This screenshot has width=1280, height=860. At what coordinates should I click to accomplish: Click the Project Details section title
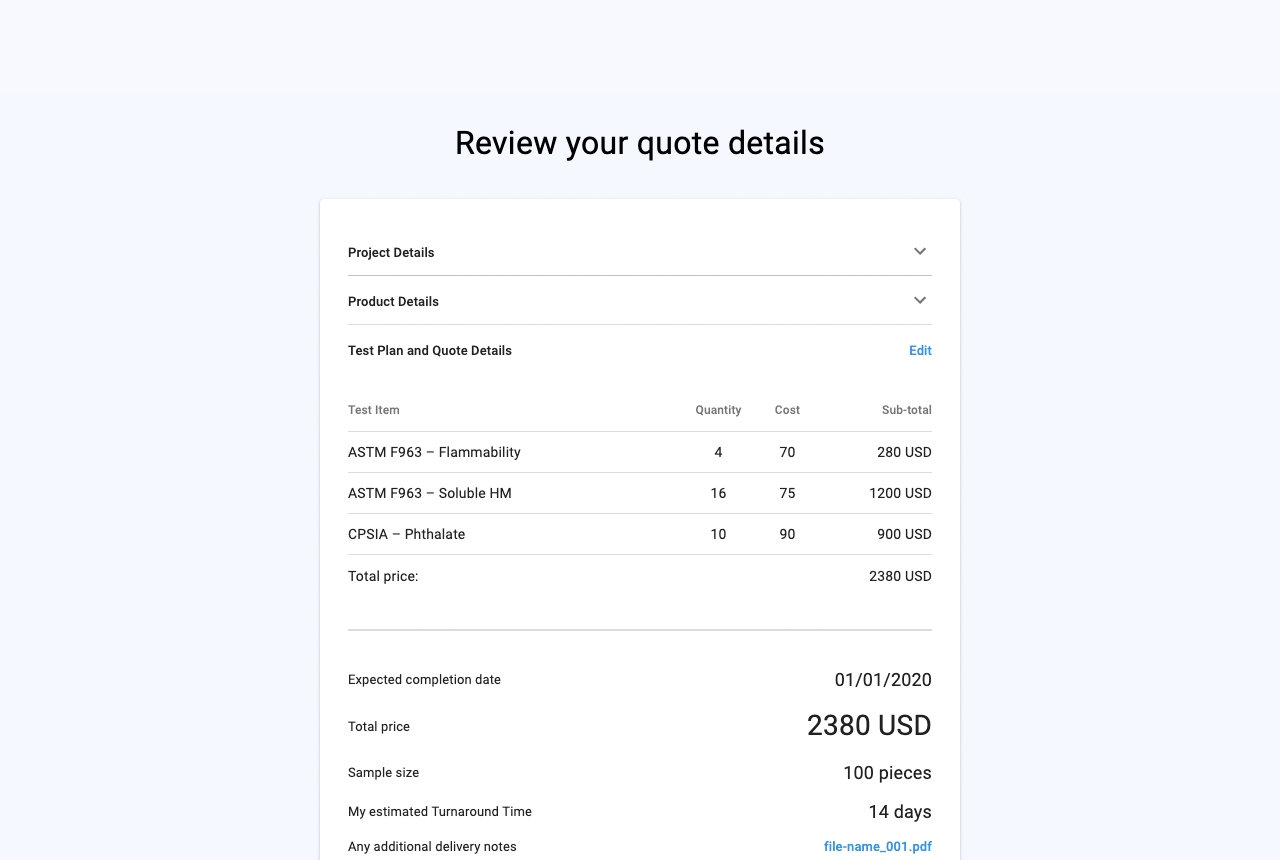[391, 253]
